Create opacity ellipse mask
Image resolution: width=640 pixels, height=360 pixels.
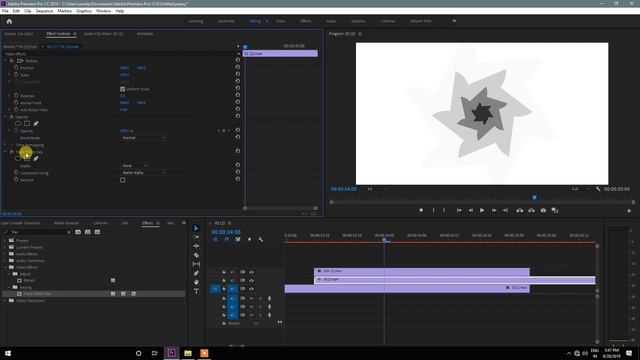click(x=18, y=124)
